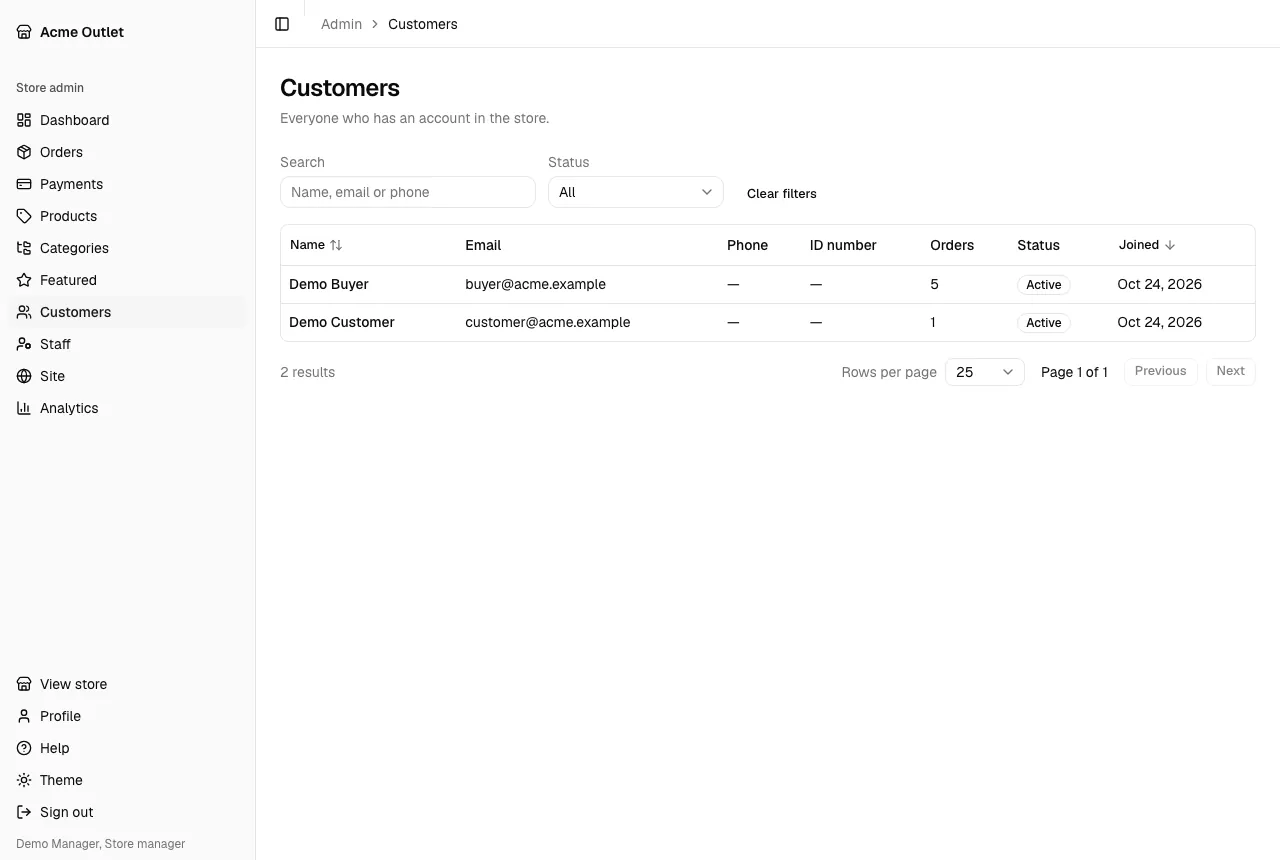Select the Orders package icon
The image size is (1280, 860).
[x=24, y=152]
